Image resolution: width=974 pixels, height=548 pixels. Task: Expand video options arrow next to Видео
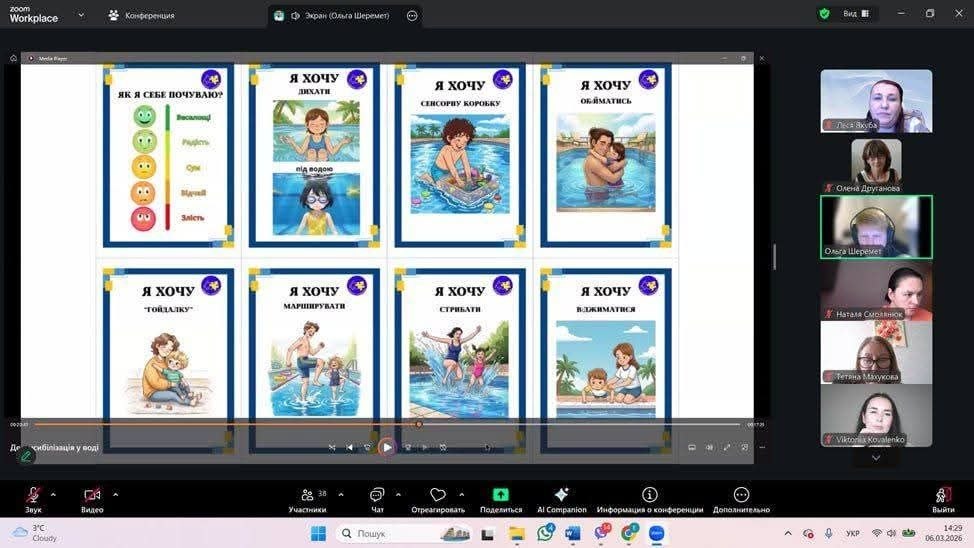tap(115, 494)
